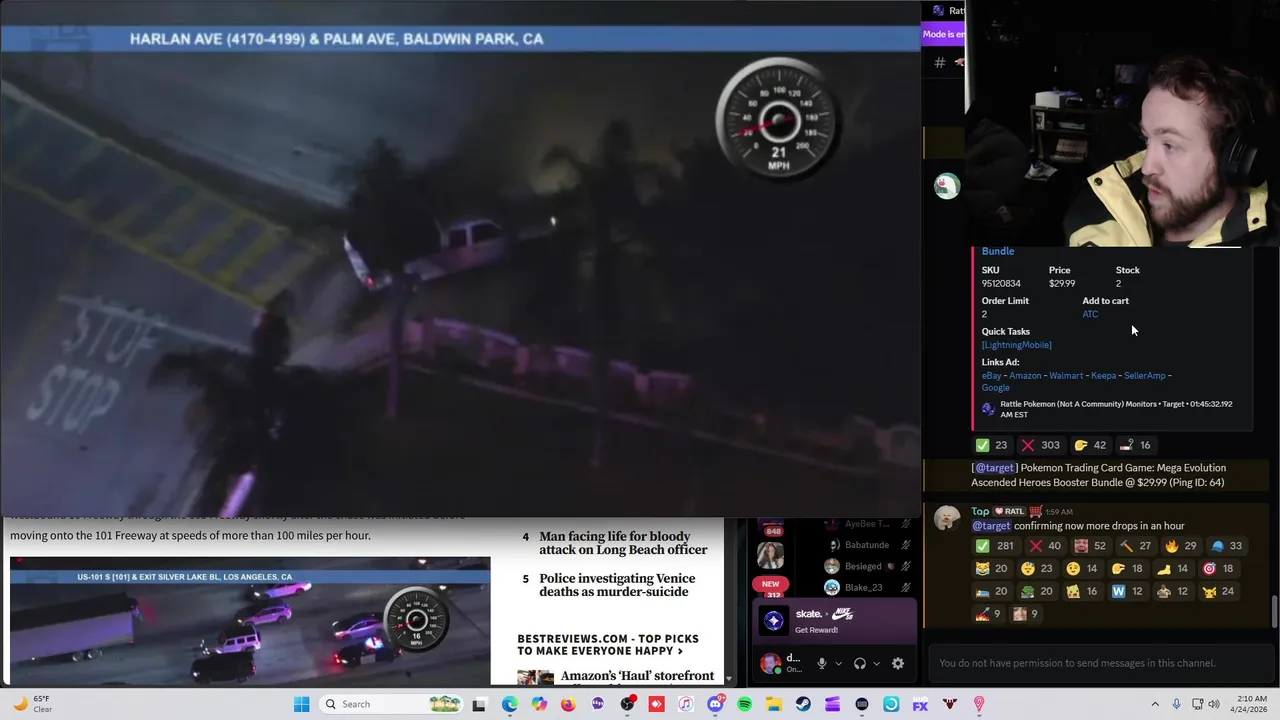Toggle the checkmark reaction showing 281

tap(996, 546)
